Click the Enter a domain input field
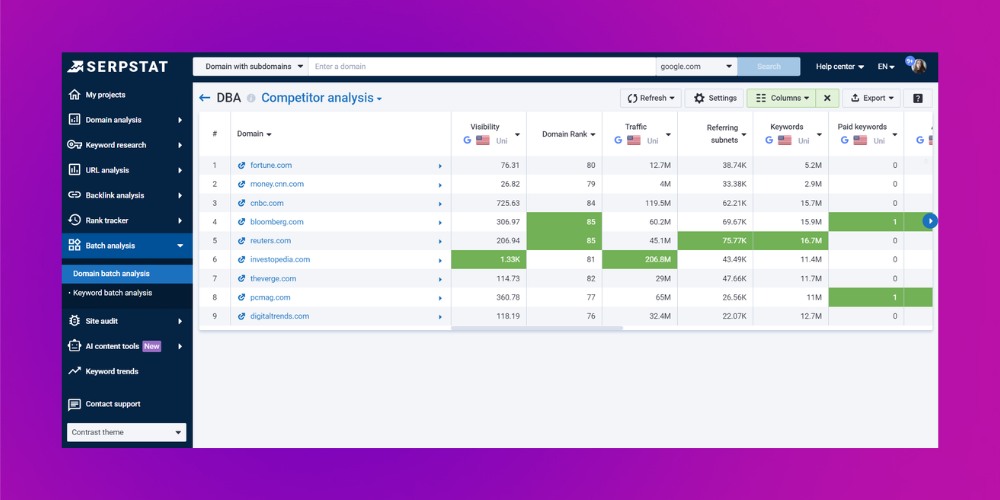Screen dimensions: 1000x500 tap(482, 66)
